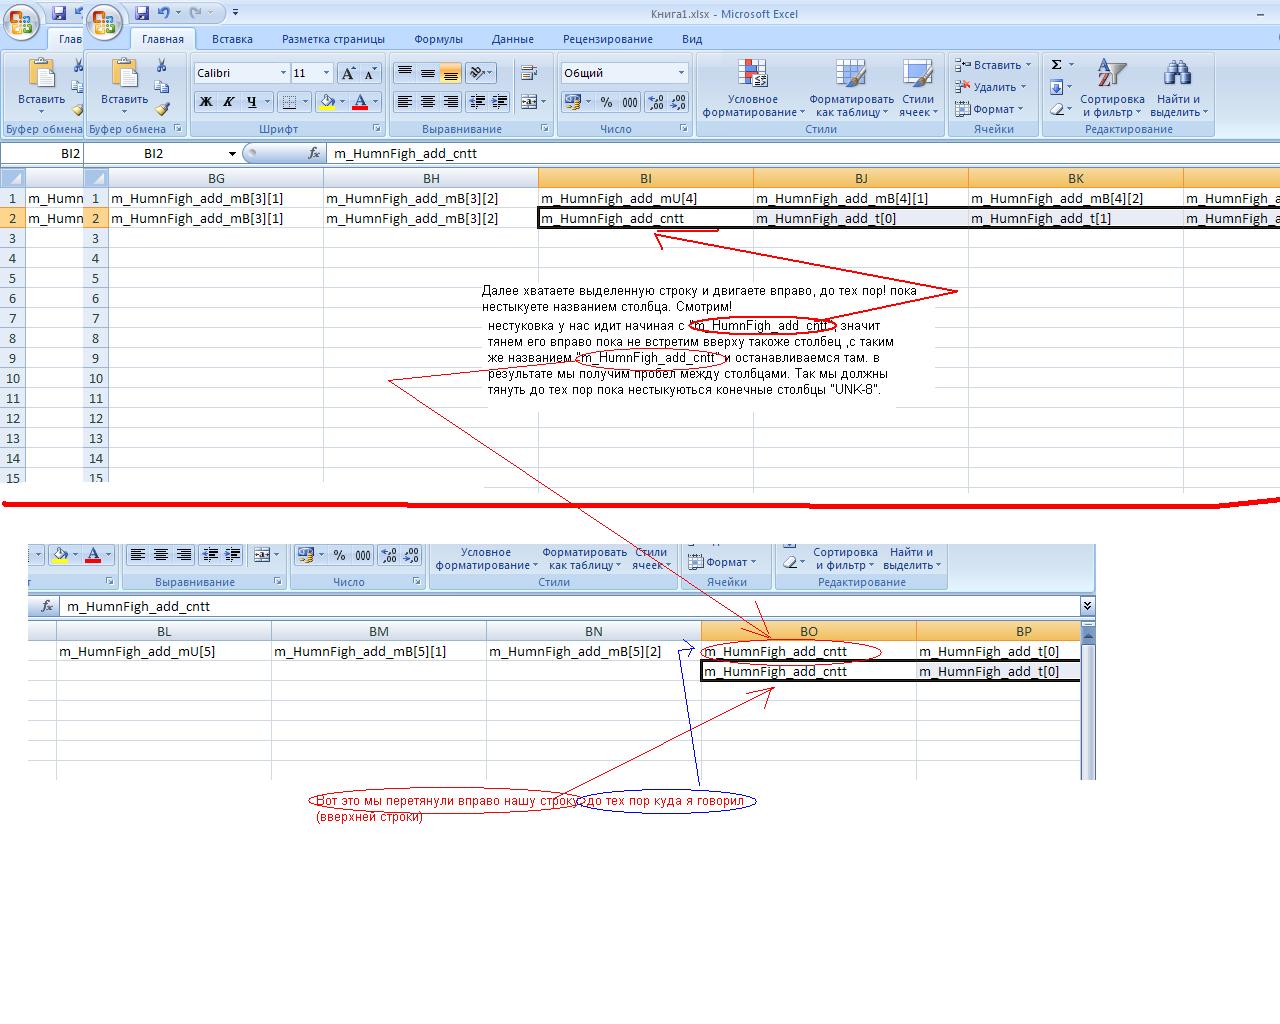
Task: Expand the BI2 name box dropdown arrow
Action: point(232,153)
